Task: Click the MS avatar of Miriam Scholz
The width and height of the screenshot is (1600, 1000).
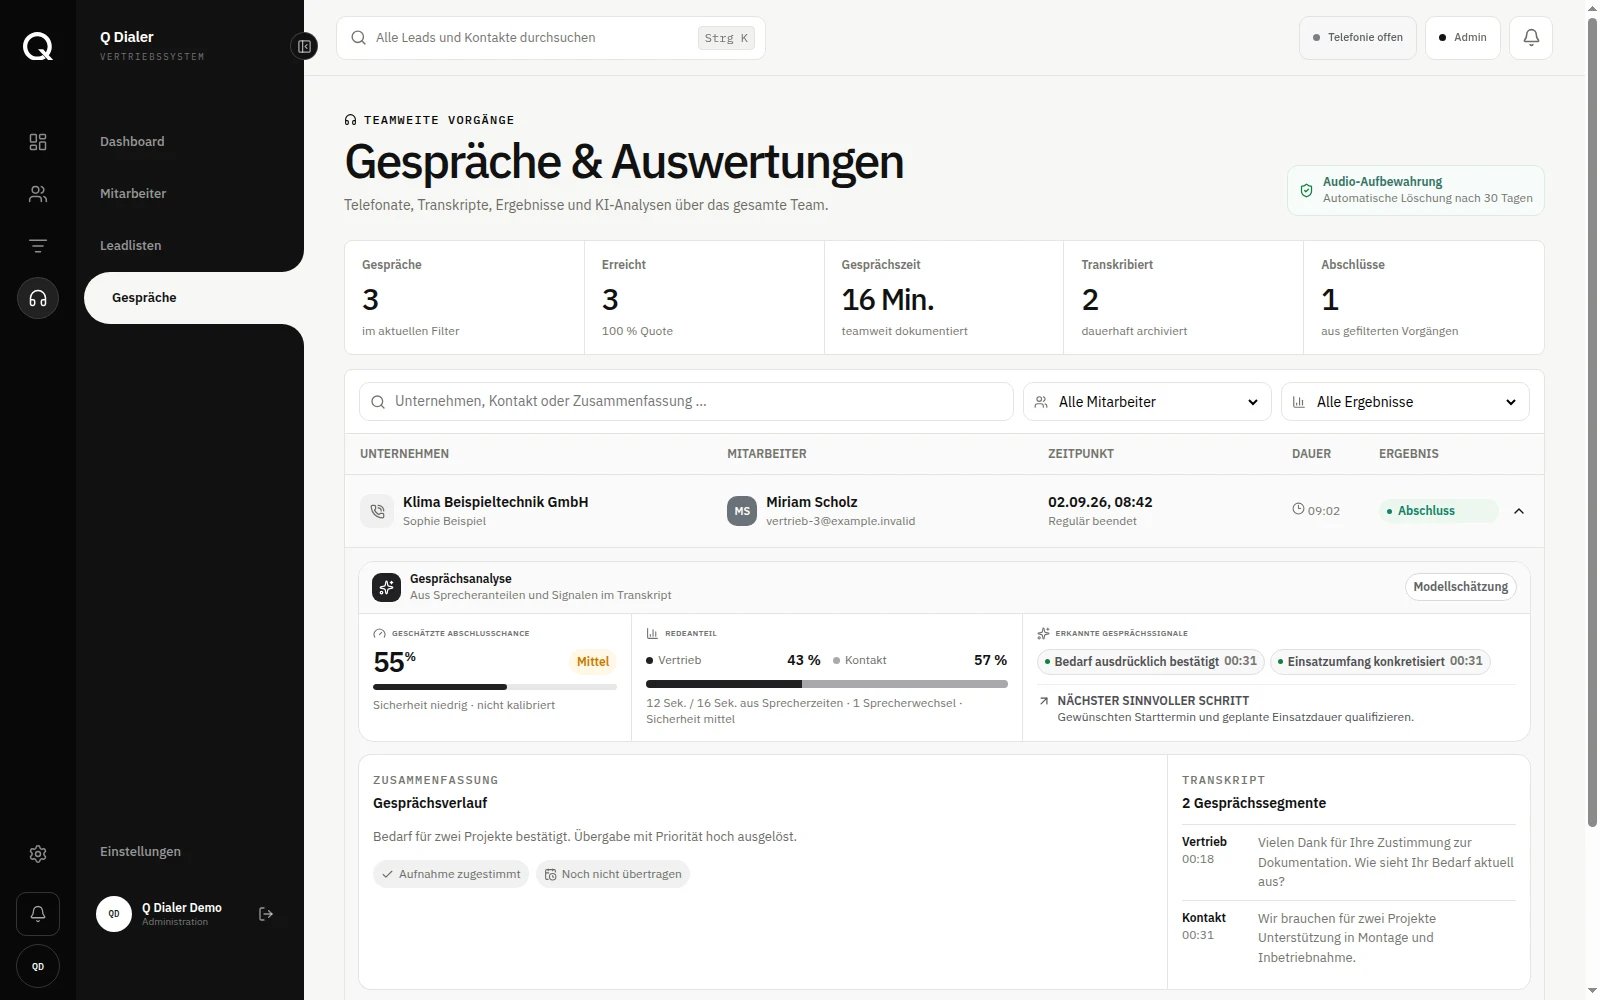Action: click(x=742, y=511)
